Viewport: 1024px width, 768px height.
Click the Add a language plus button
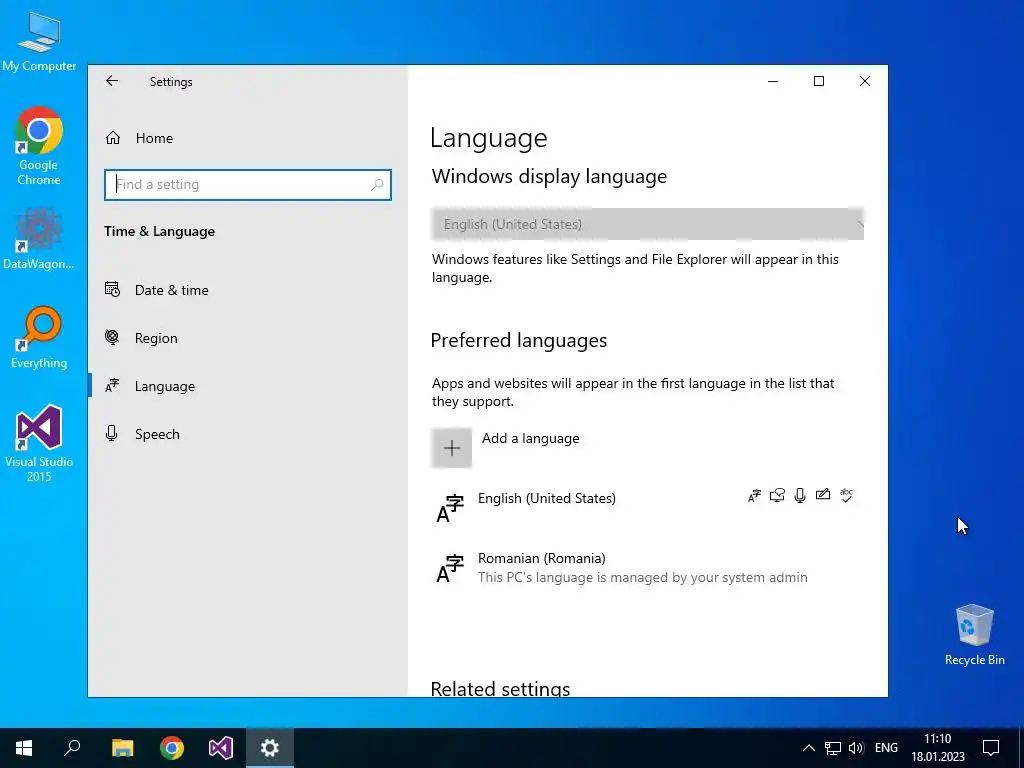pyautogui.click(x=451, y=448)
